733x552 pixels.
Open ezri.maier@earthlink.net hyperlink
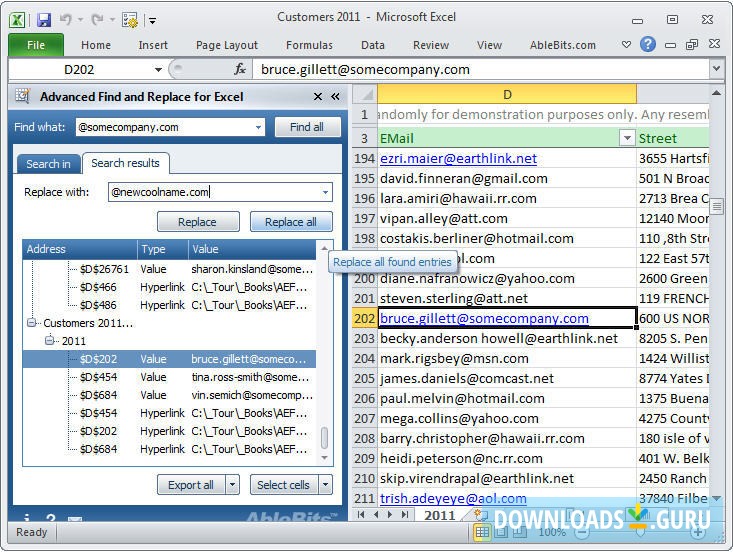458,158
